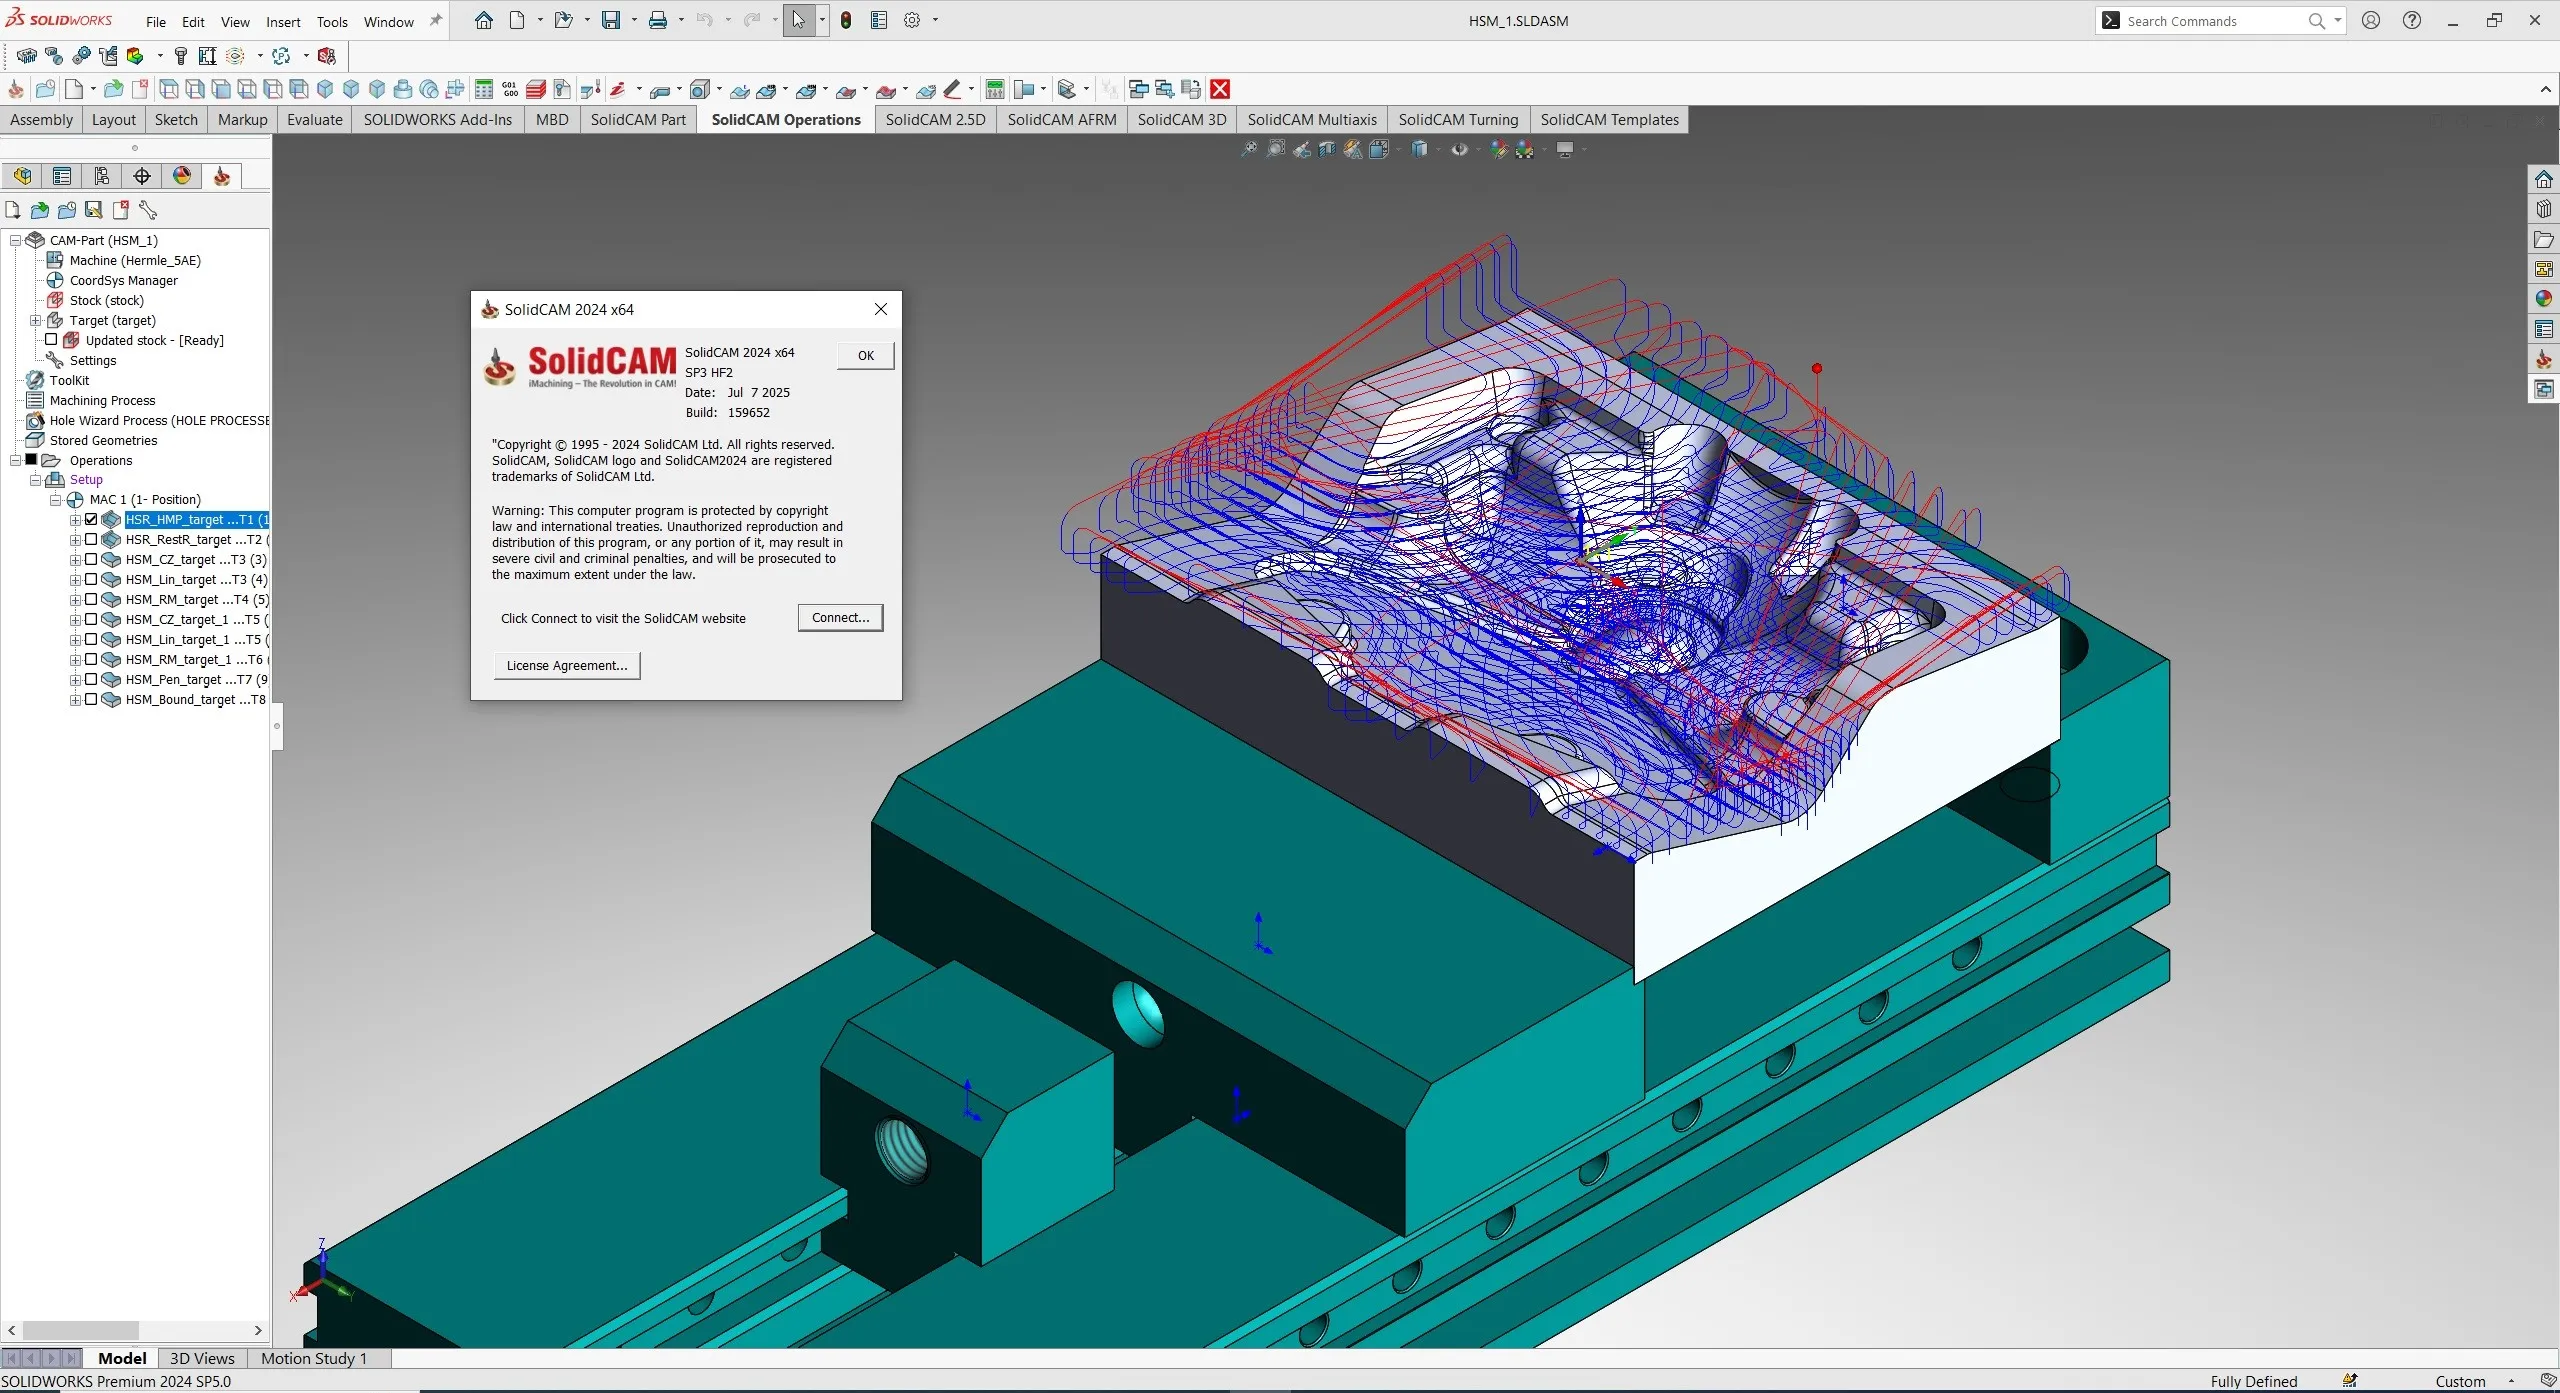
Task: Switch to the 3D Views bottom tab
Action: (202, 1358)
